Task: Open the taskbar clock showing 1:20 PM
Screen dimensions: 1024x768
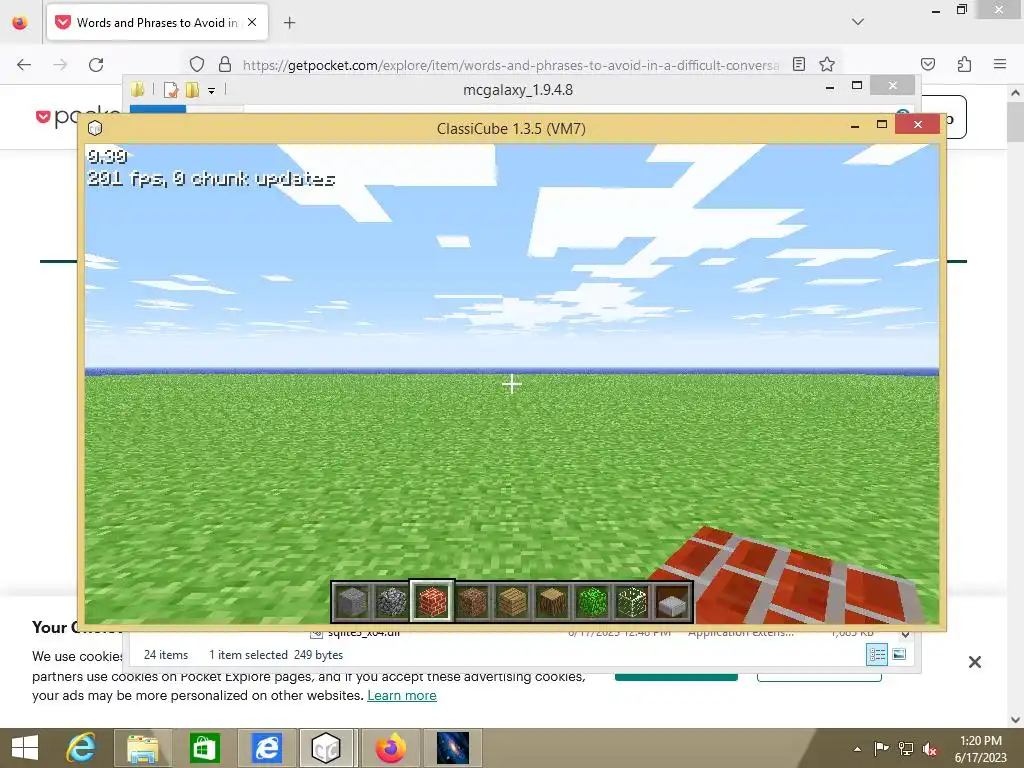Action: tap(981, 749)
